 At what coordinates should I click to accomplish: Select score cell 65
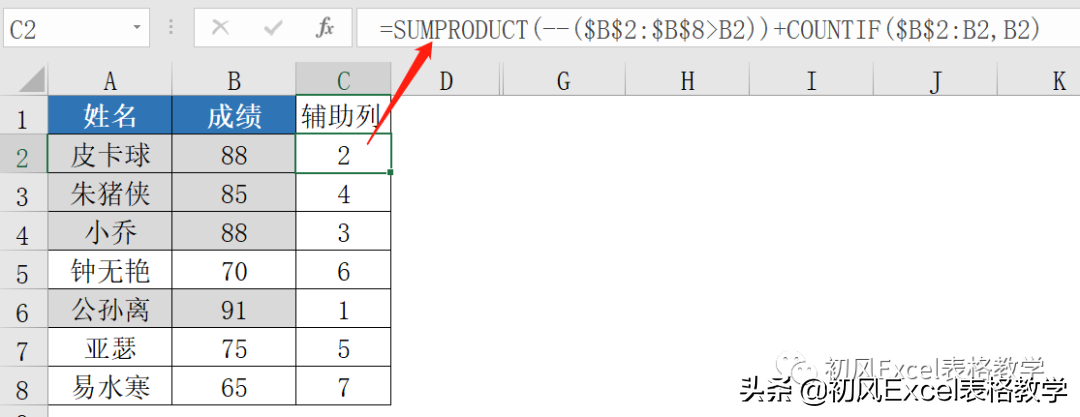233,385
